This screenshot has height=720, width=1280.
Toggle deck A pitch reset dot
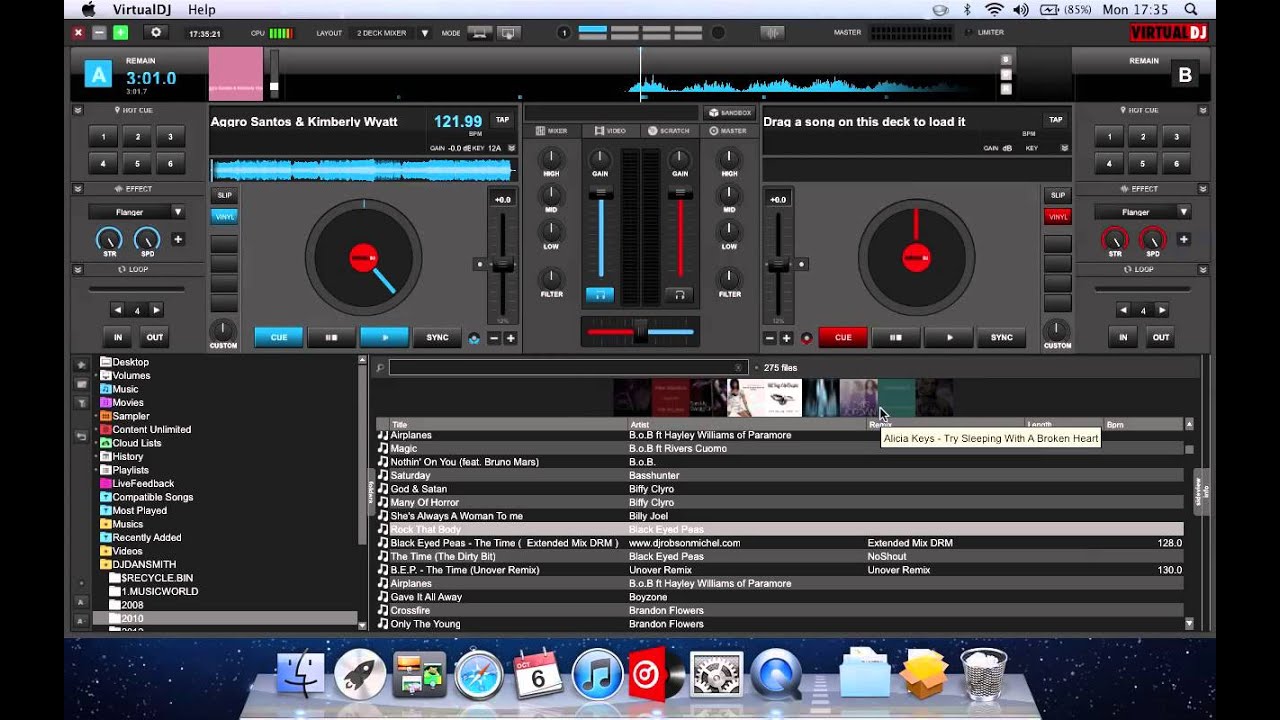coord(480,265)
